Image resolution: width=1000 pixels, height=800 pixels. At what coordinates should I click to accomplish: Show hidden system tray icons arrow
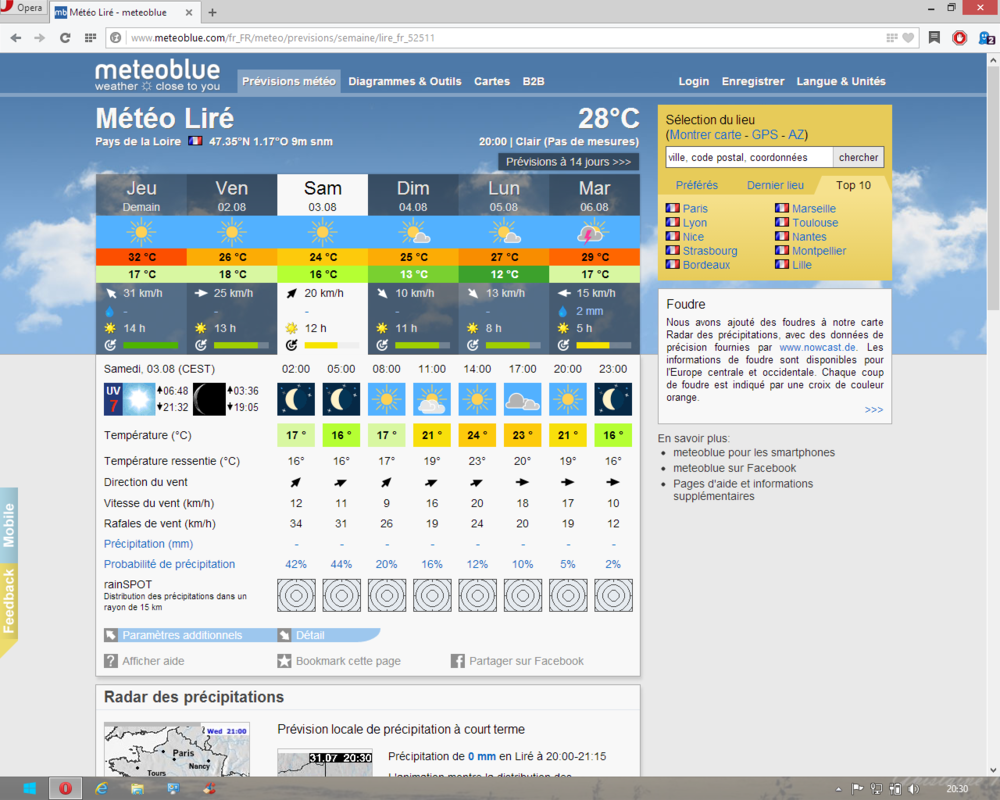pyautogui.click(x=838, y=789)
